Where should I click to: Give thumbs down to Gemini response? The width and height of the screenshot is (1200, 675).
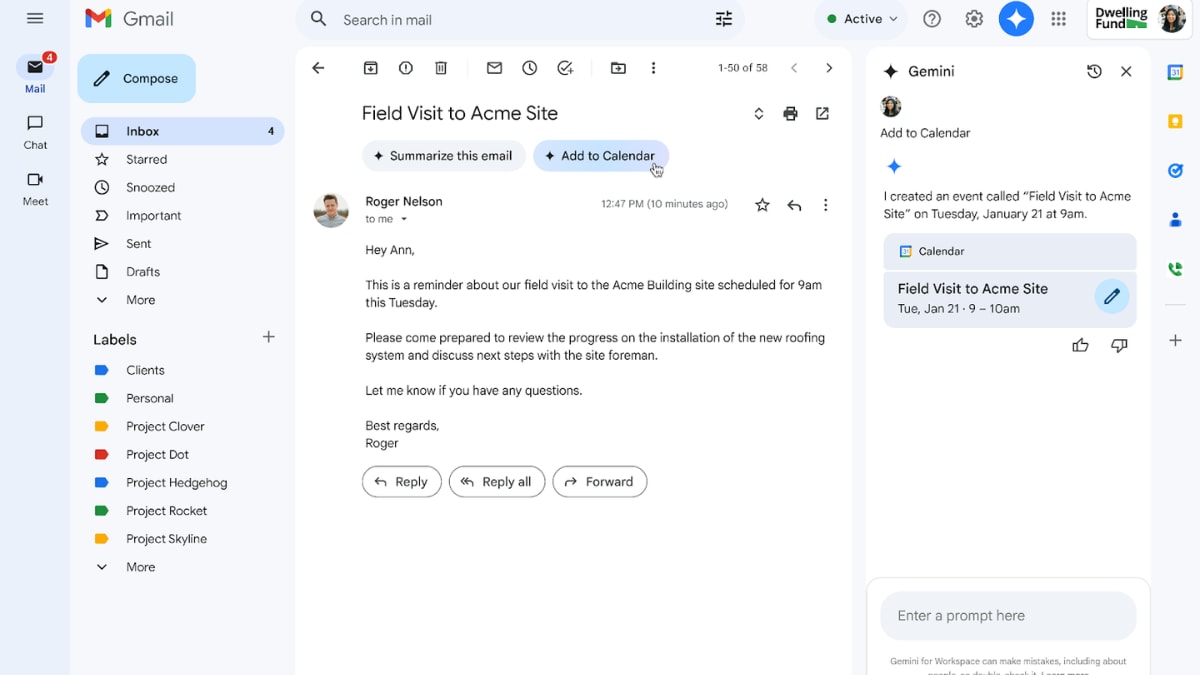[x=1119, y=345]
